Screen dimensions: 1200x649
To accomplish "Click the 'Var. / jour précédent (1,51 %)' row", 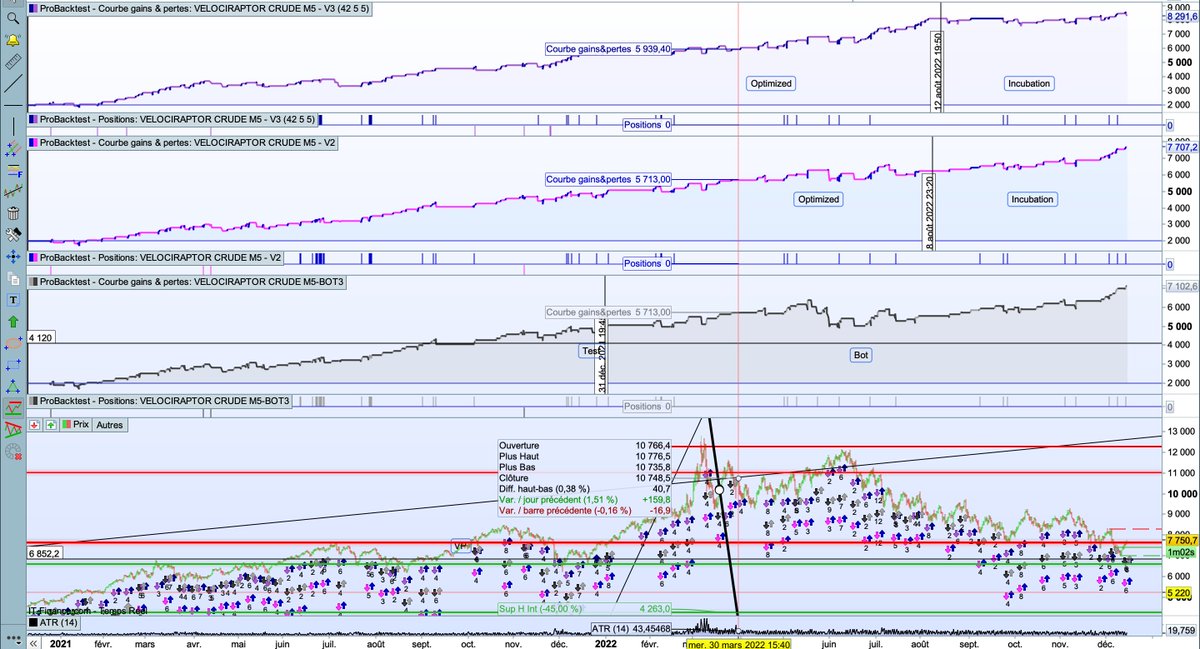I will tap(585, 500).
